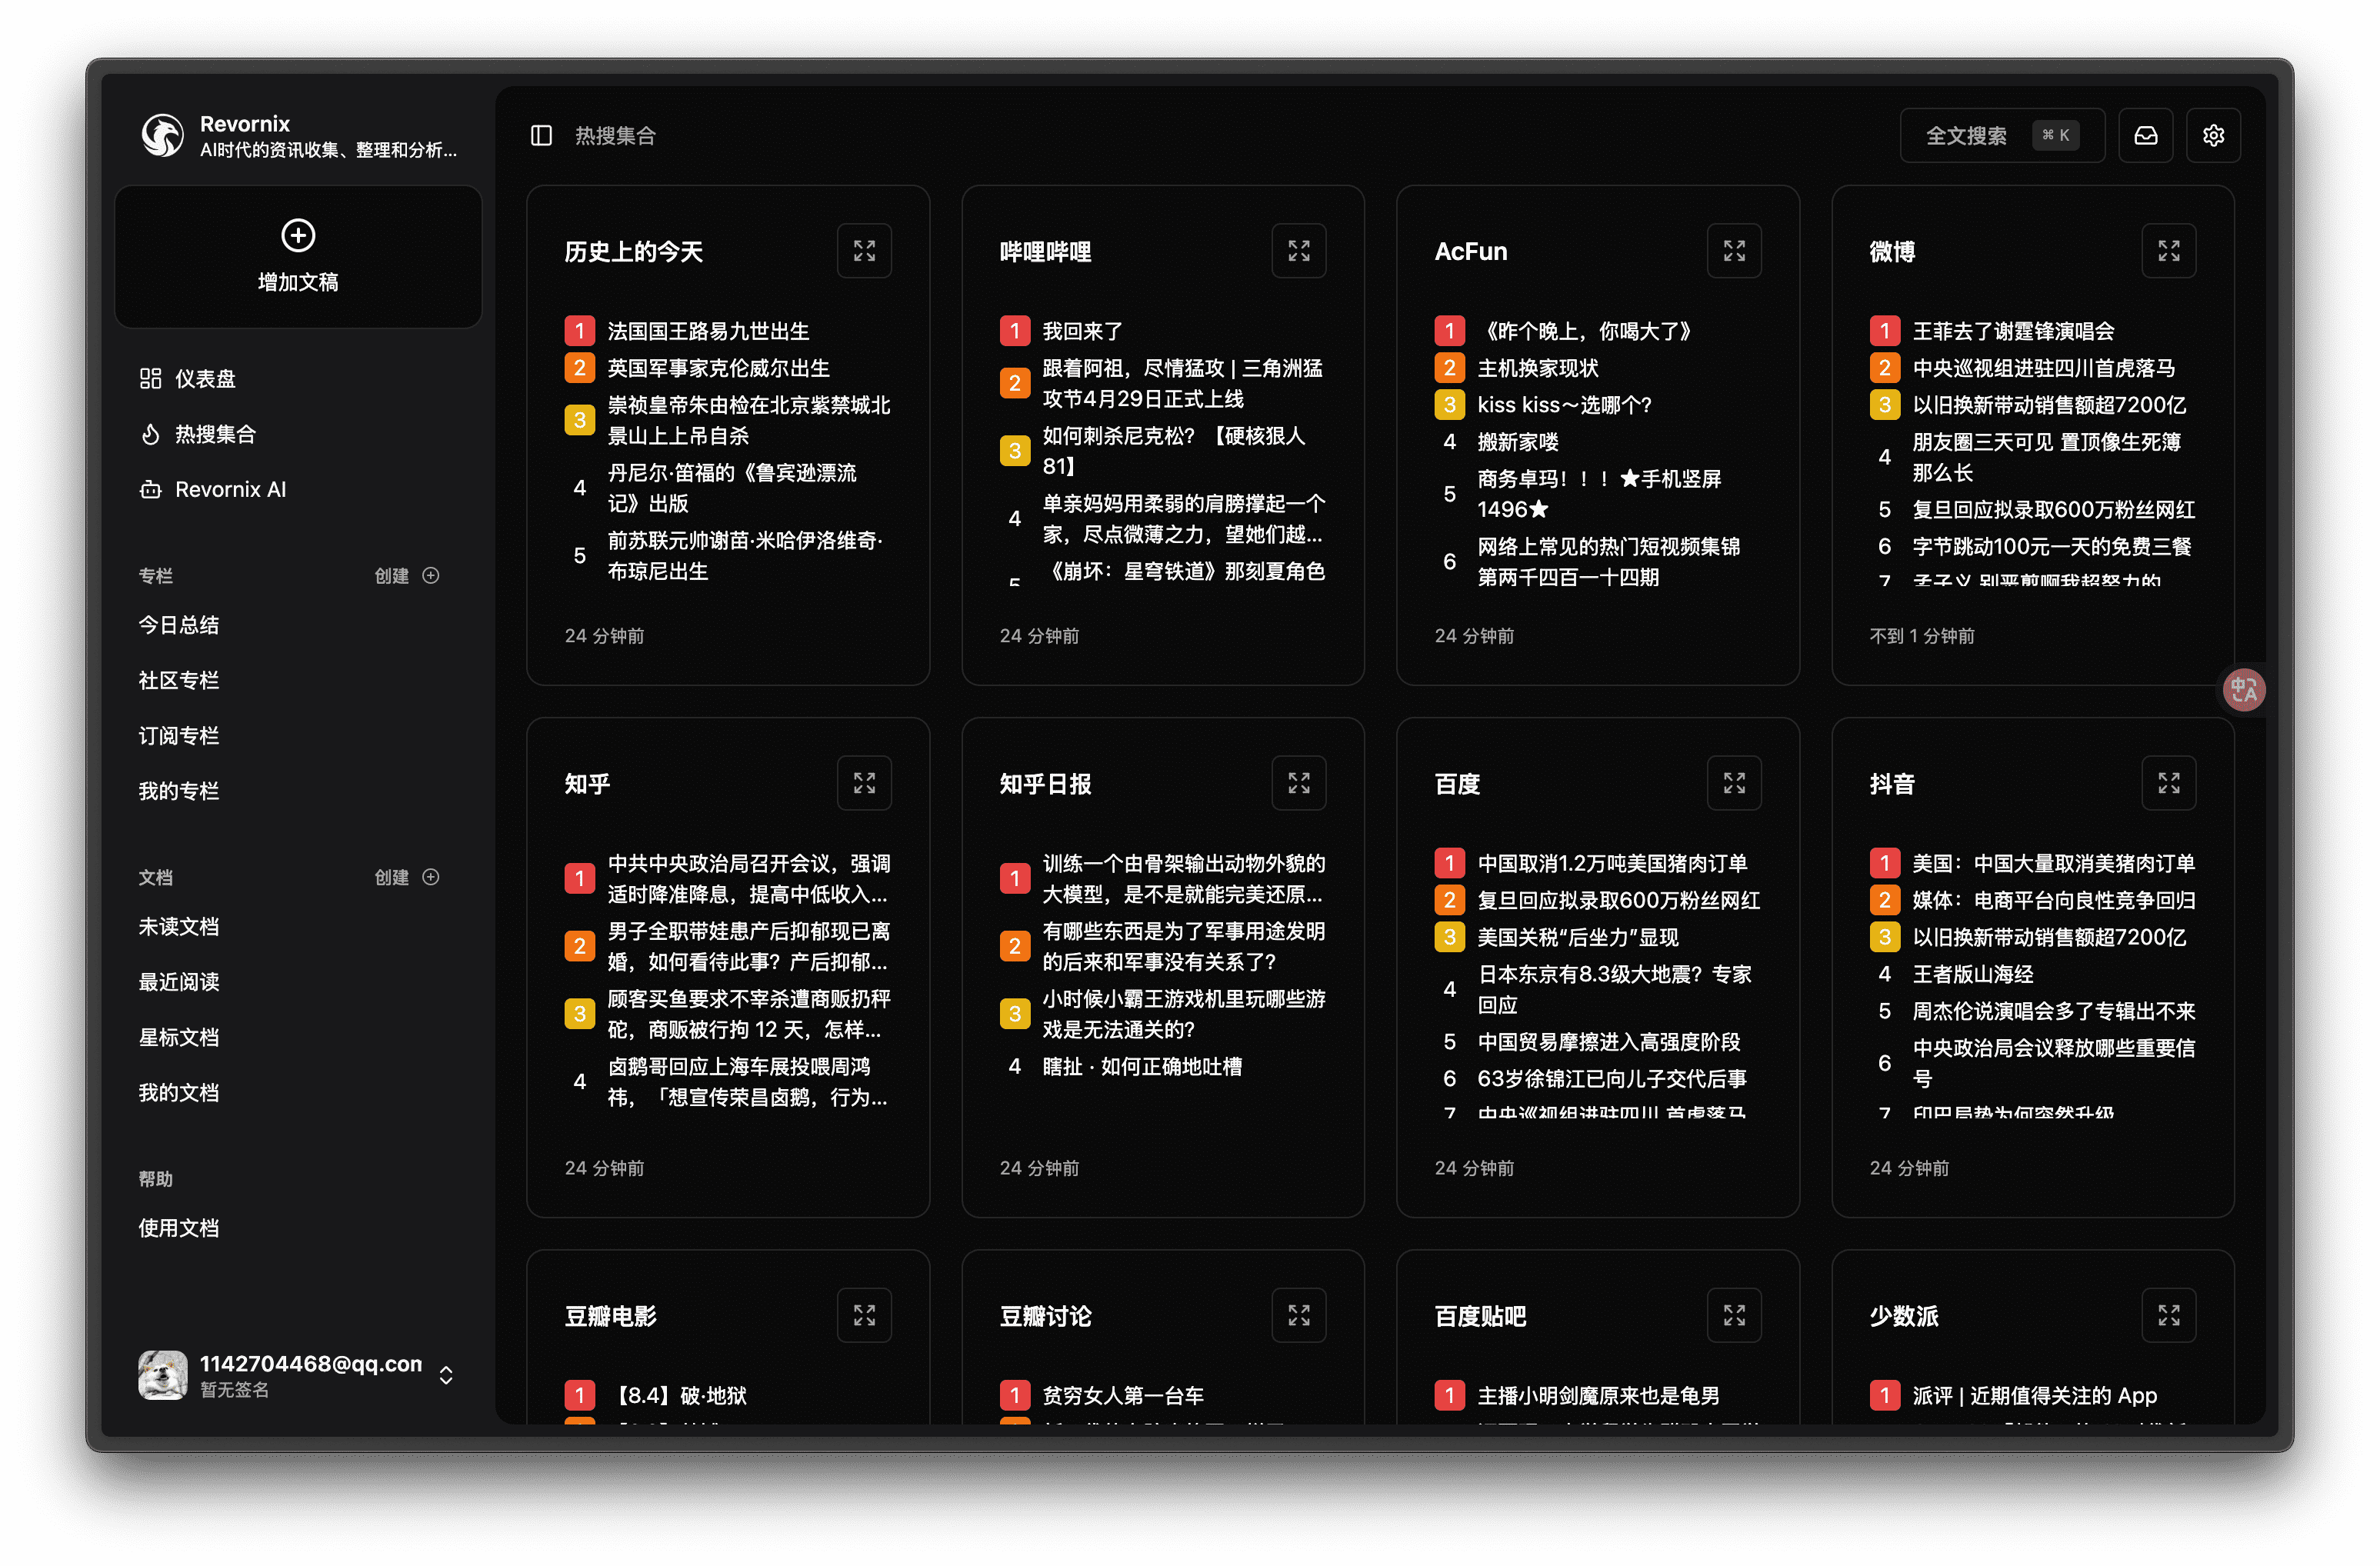
Task: Click the 增加文稿 plus icon
Action: pyautogui.click(x=298, y=236)
